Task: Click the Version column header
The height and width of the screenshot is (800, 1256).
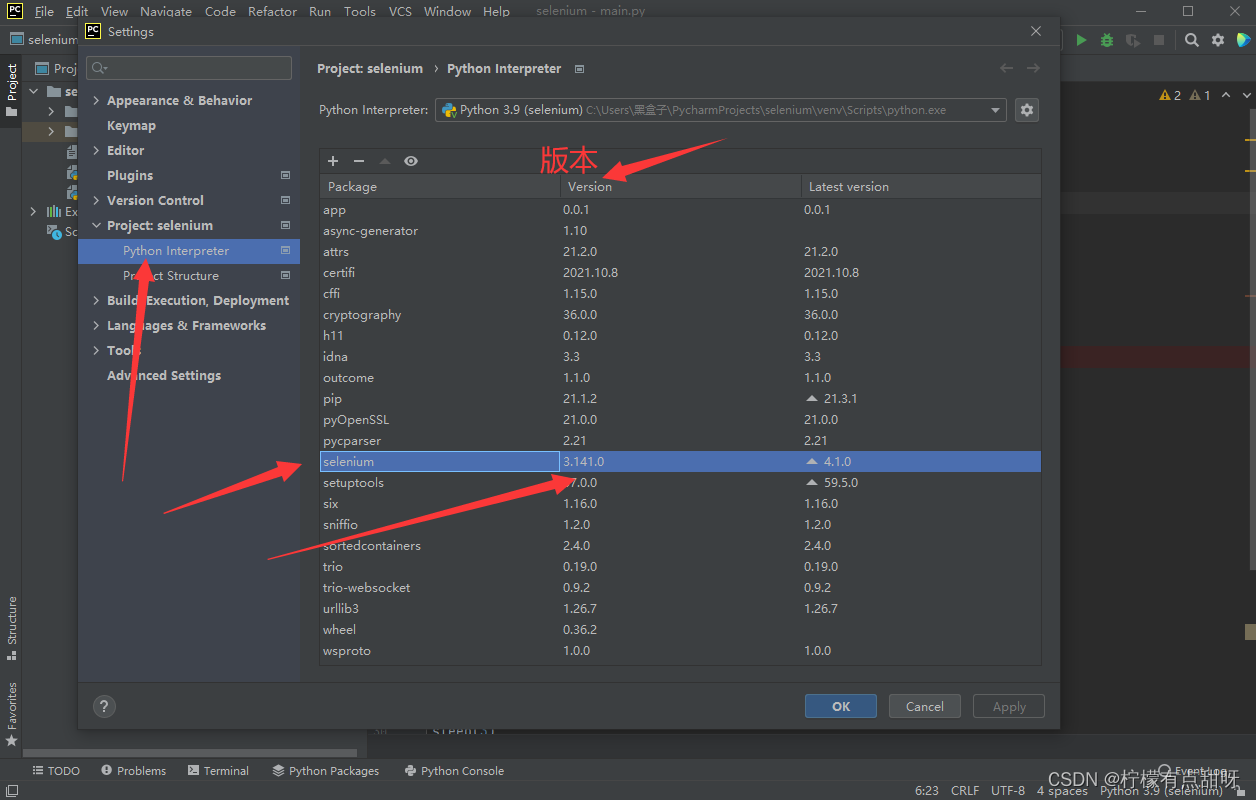Action: (681, 186)
